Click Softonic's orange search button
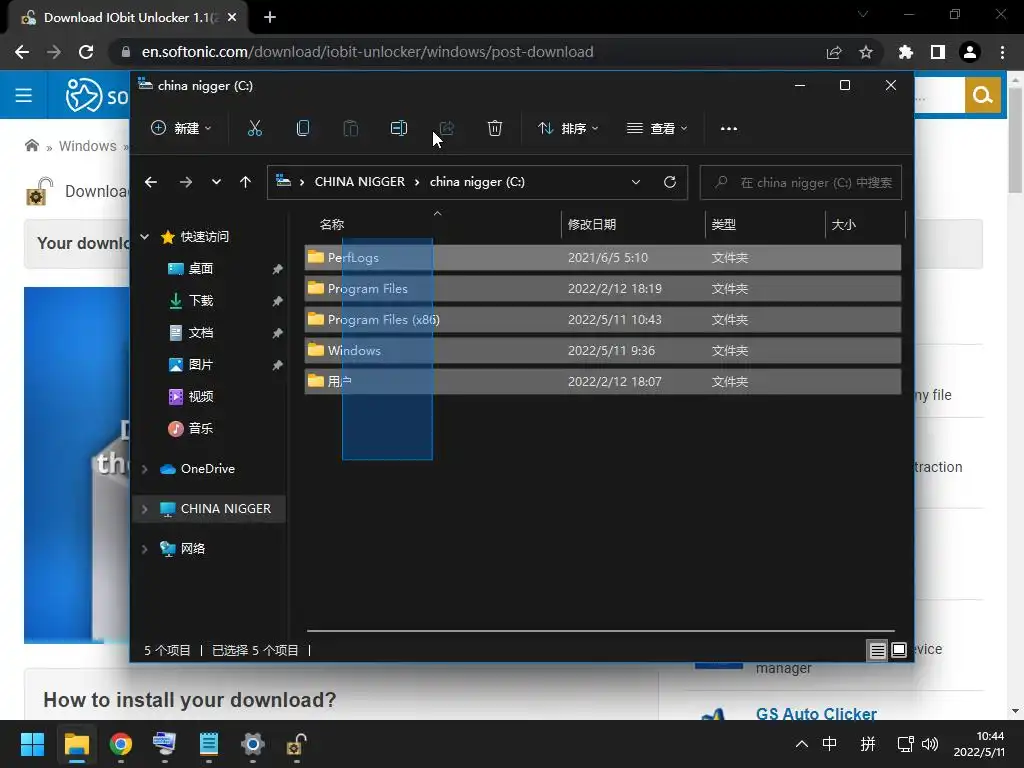This screenshot has height=768, width=1024. [x=983, y=95]
